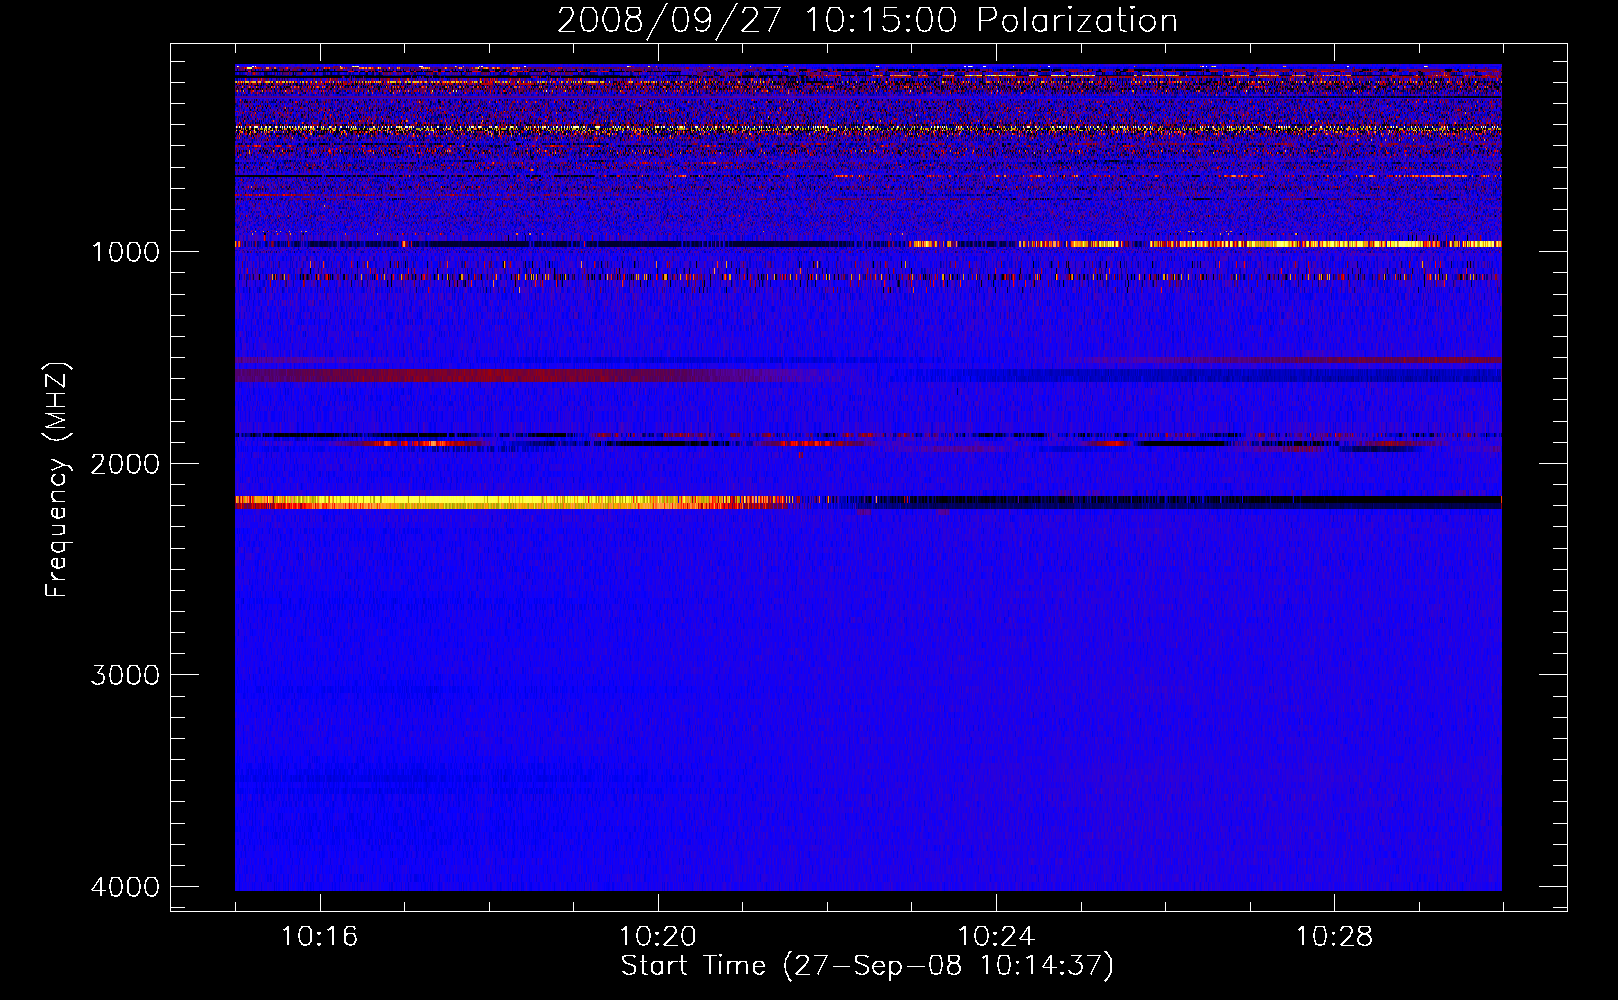1618x1000 pixels.
Task: Click the 10:16 time tick label
Action: (x=320, y=937)
